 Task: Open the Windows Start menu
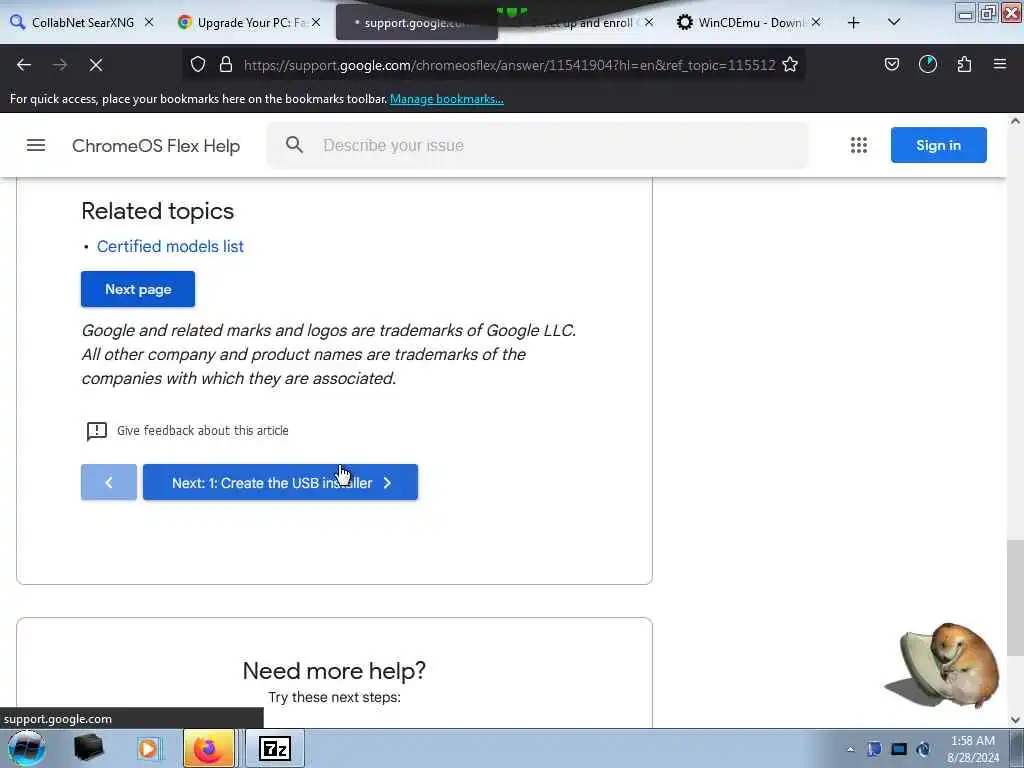[x=27, y=748]
